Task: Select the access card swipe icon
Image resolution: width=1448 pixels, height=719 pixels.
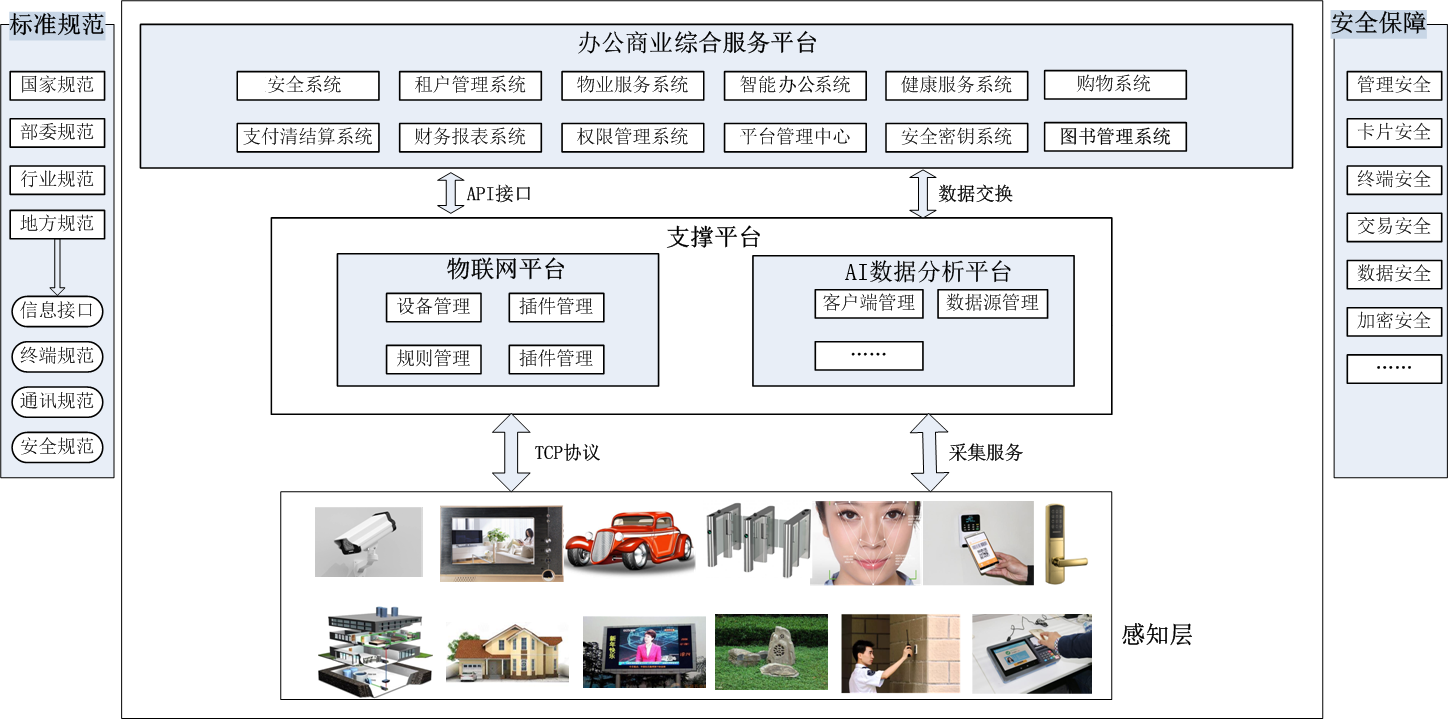Action: [x=900, y=650]
